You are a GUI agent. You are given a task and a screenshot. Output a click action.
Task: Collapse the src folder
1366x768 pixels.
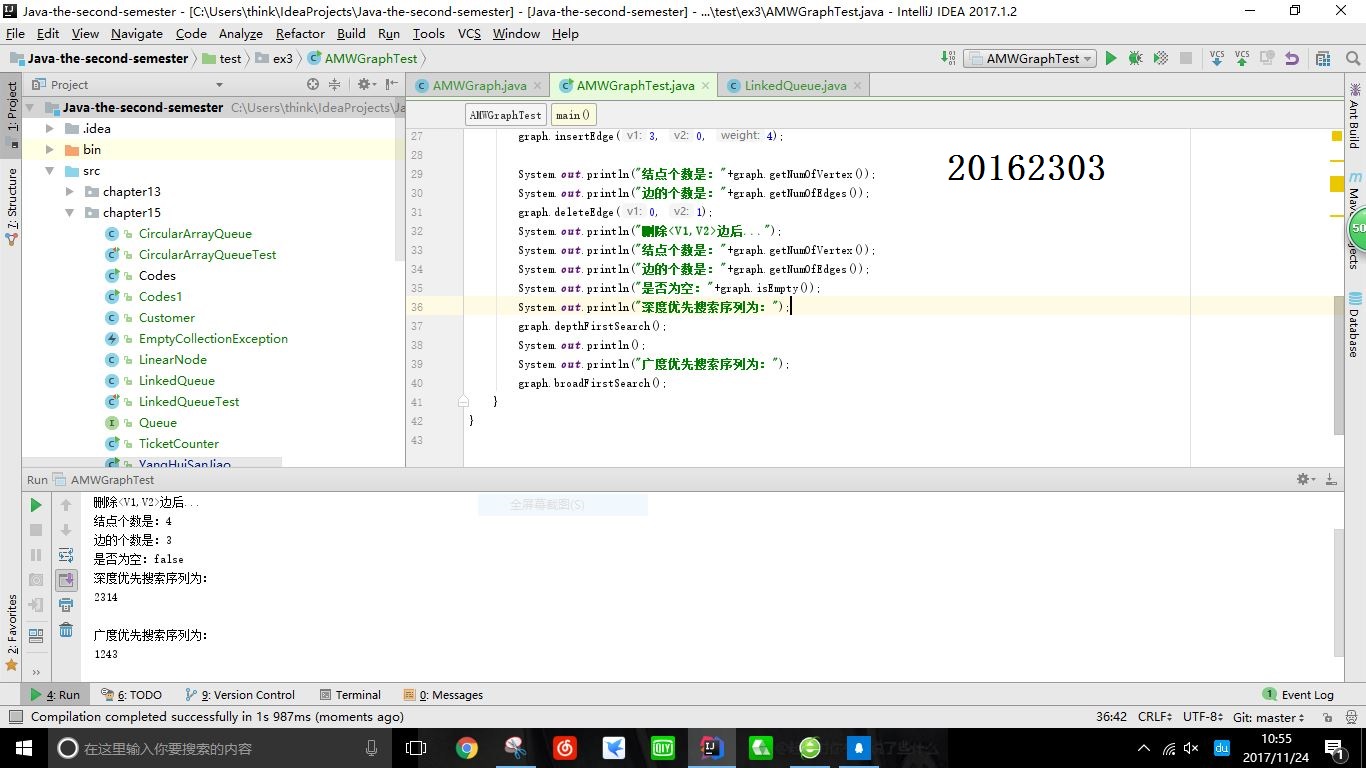pos(50,171)
